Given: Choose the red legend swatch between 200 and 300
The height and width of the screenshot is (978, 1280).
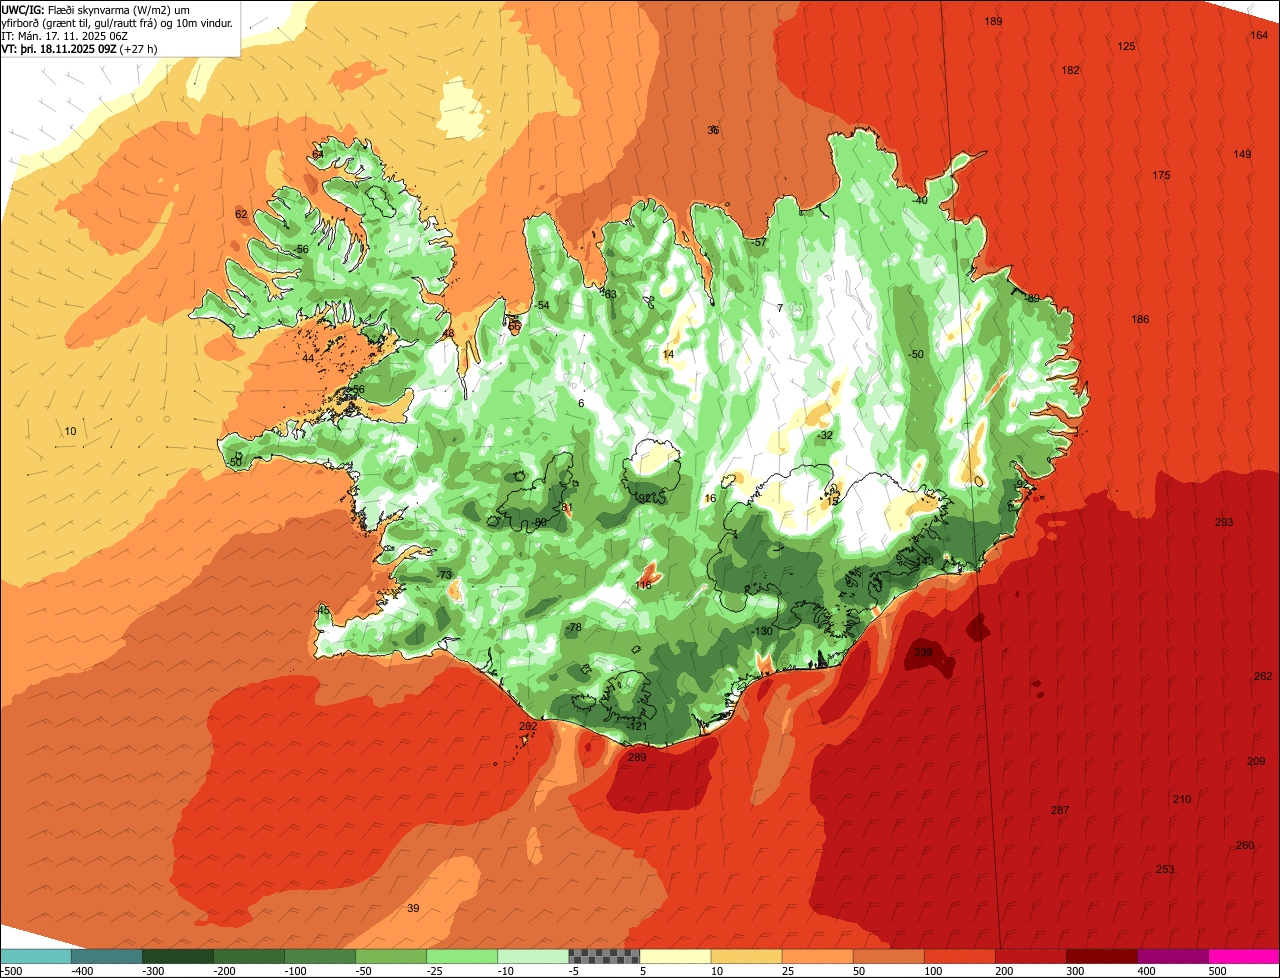Looking at the screenshot, I should coord(1030,956).
